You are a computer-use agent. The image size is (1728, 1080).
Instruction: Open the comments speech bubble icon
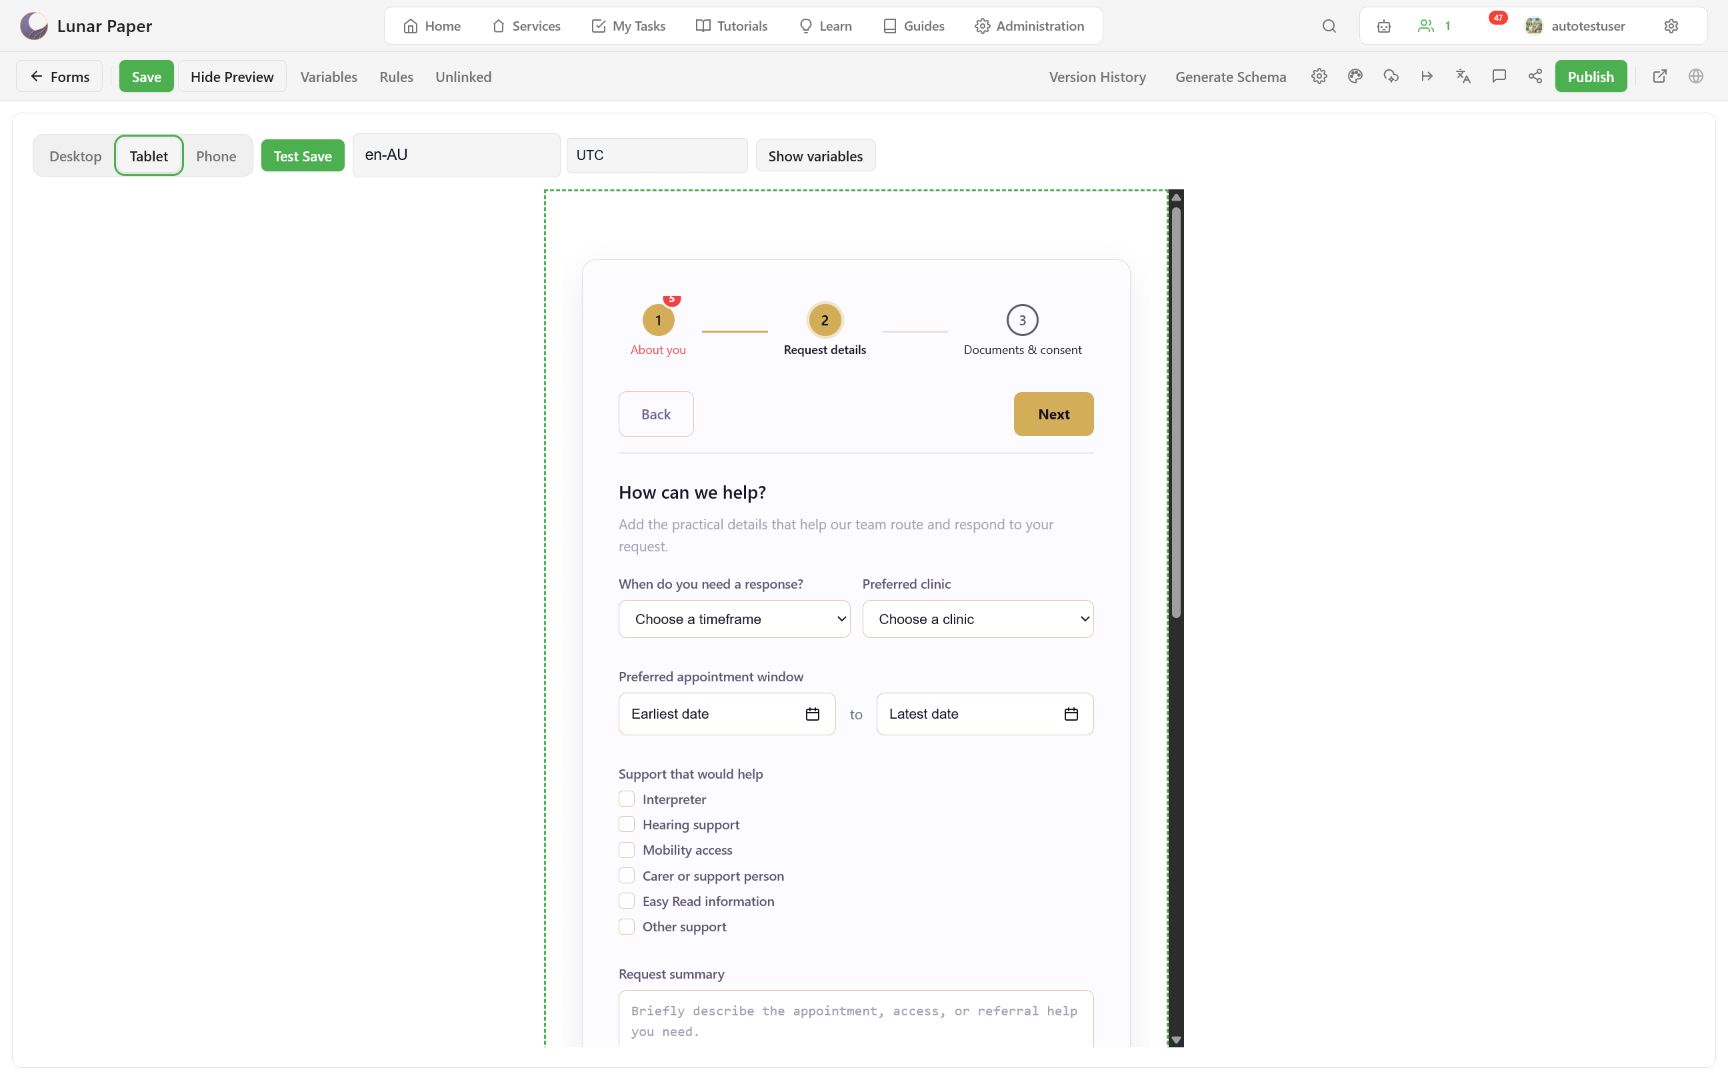(x=1499, y=76)
